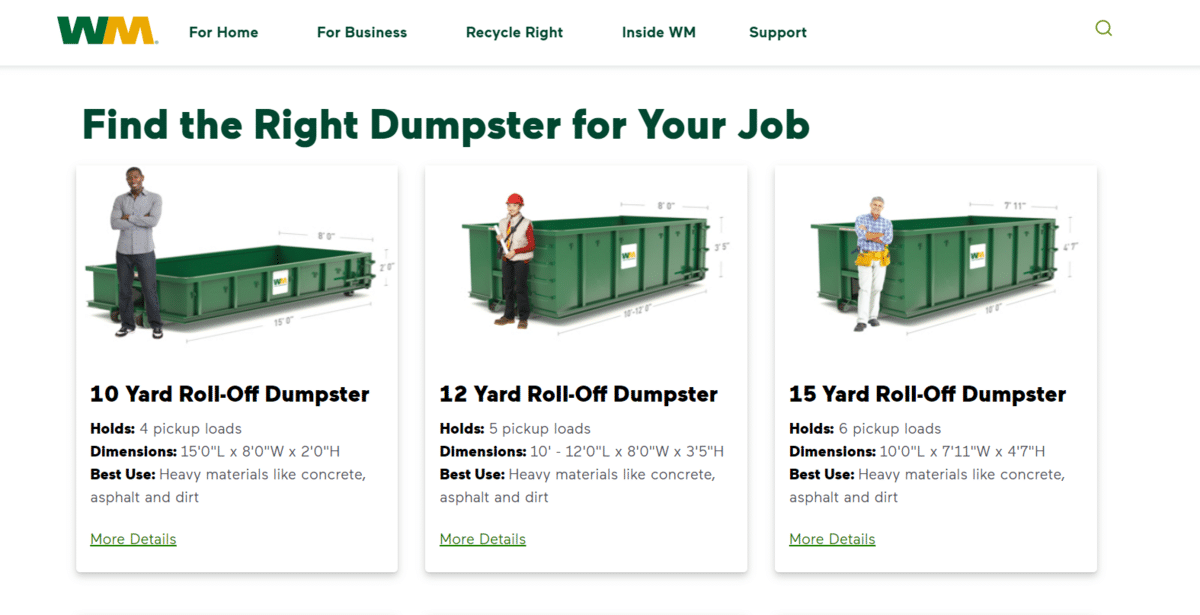Select the 12 Yard Roll-Off Dumpster title
This screenshot has width=1200, height=615.
pos(579,394)
